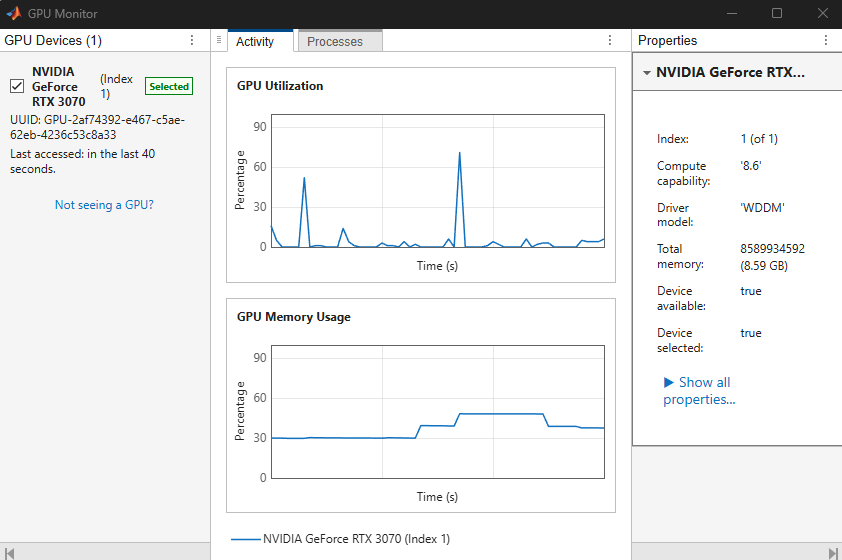842x560 pixels.
Task: Click the Compute capability value '8.6'
Action: [751, 165]
